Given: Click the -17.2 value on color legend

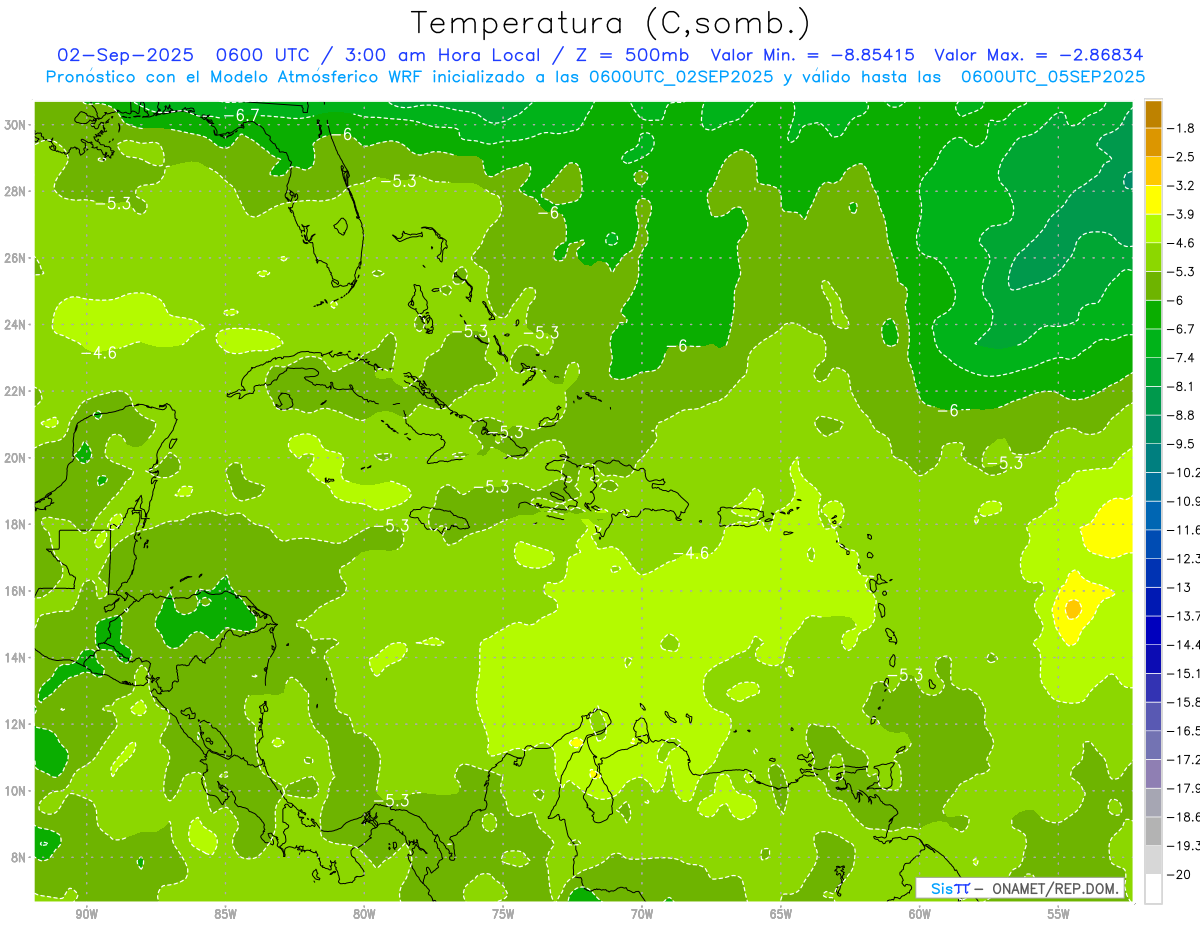Looking at the screenshot, I should (1184, 760).
